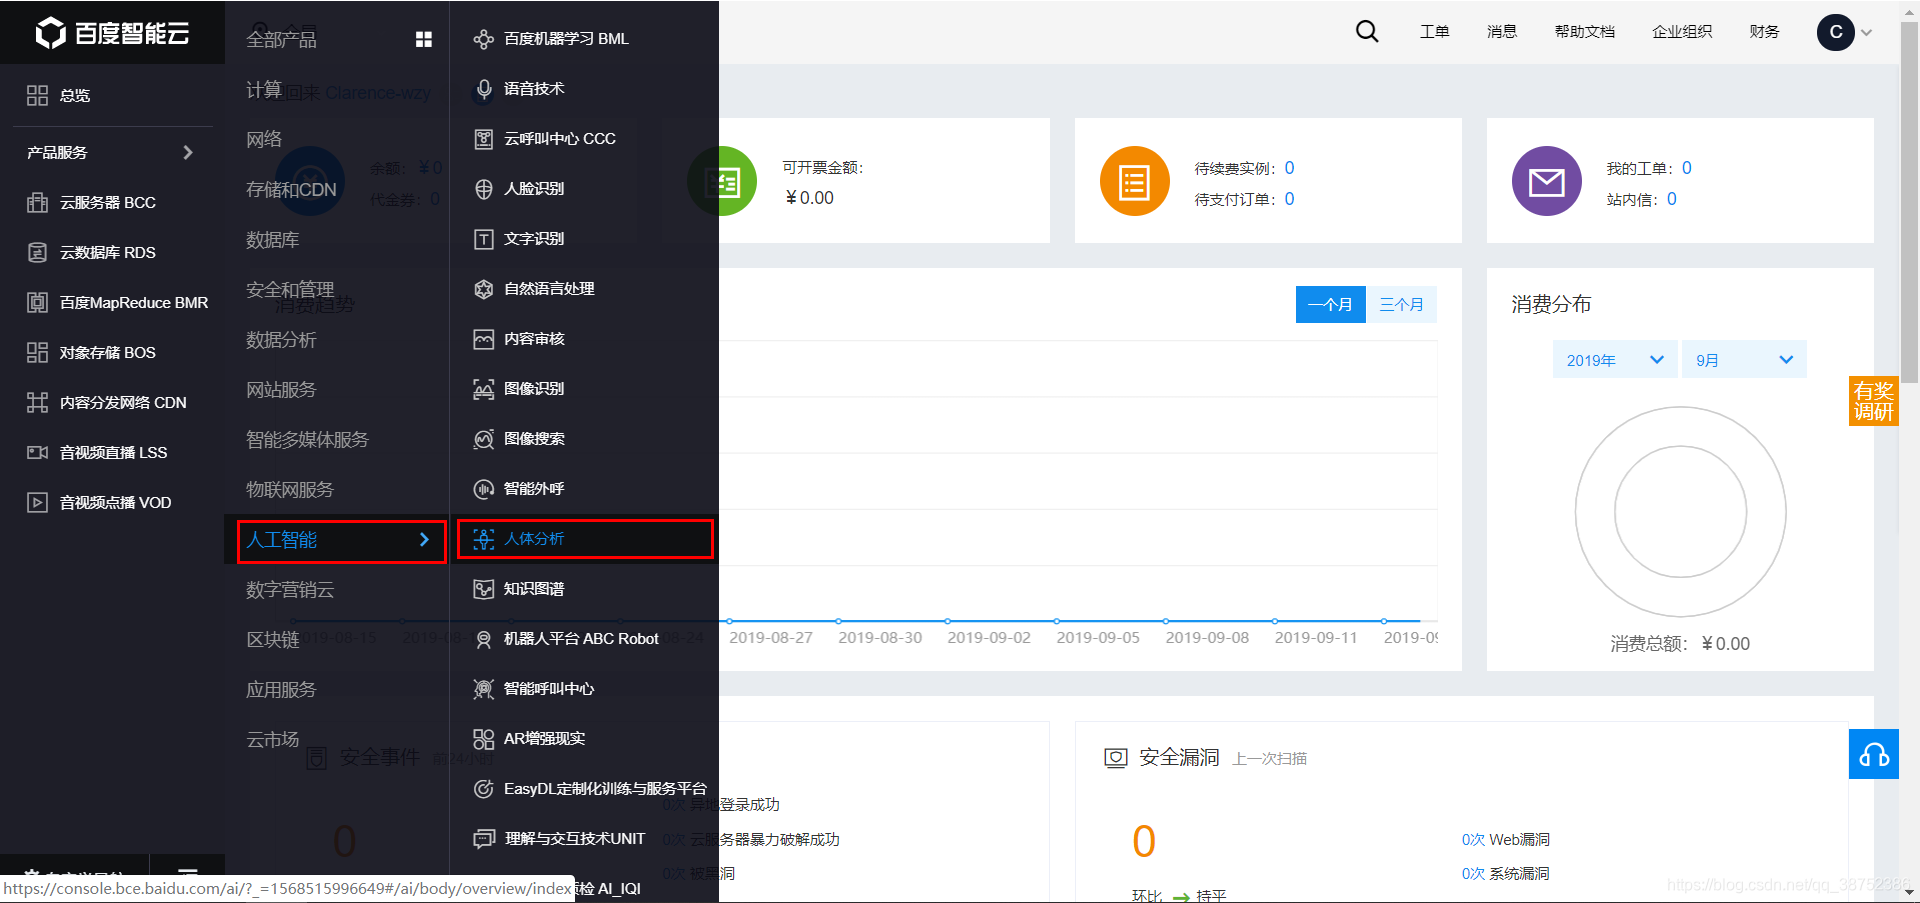Select 数据库 category

coord(273,240)
